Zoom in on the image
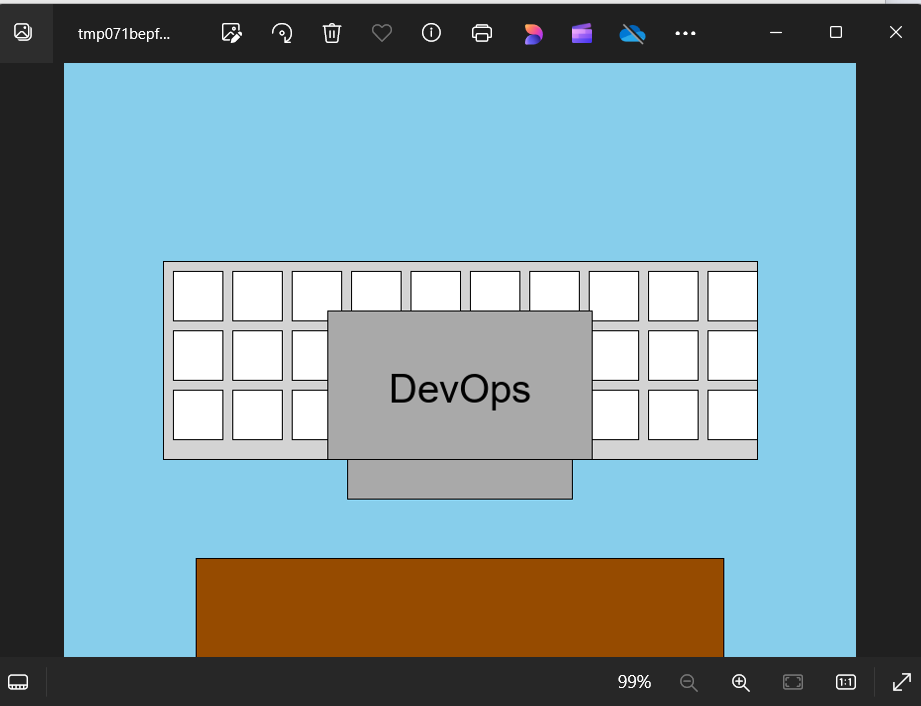 [740, 682]
